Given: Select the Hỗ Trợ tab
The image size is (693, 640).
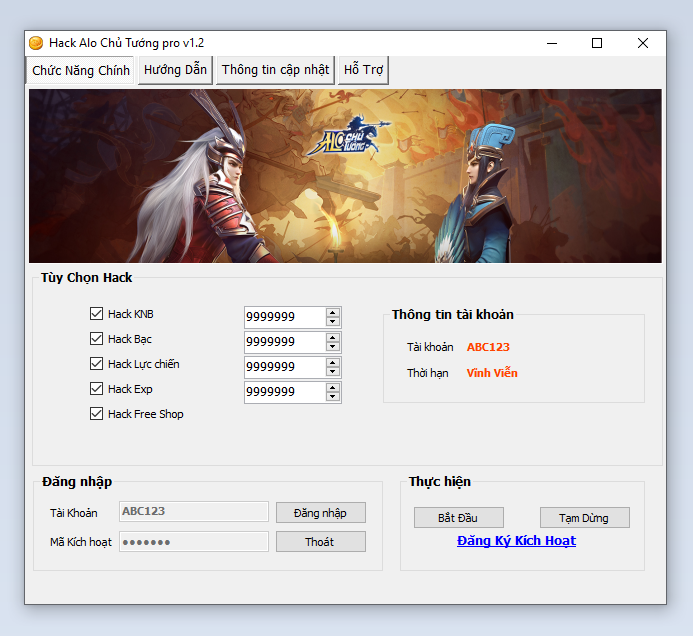Looking at the screenshot, I should [363, 70].
